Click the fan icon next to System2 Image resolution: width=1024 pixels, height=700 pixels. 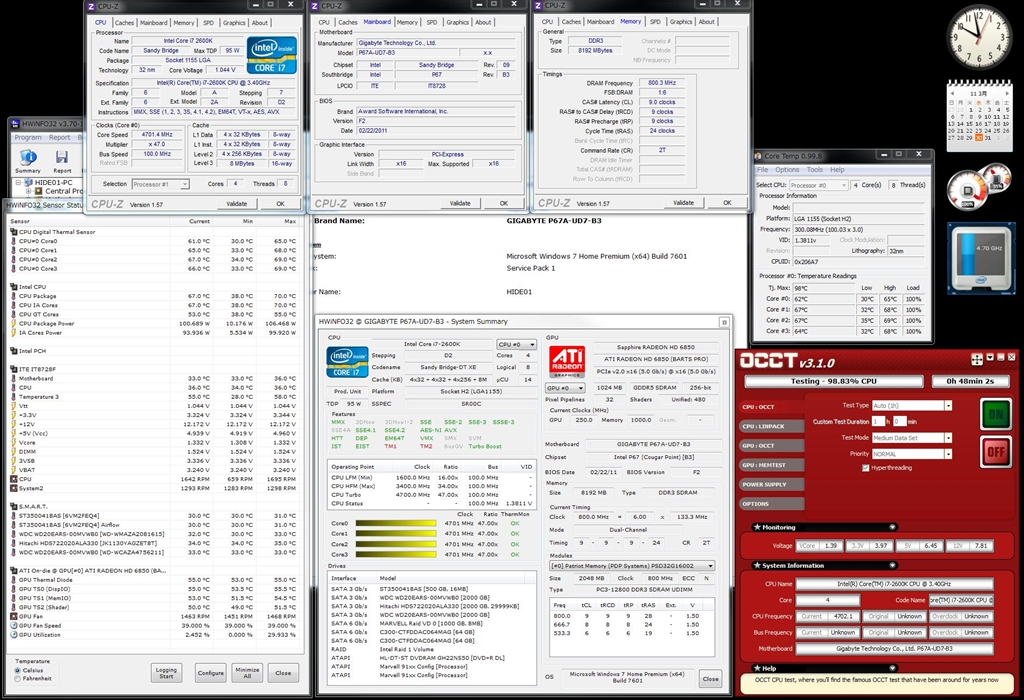[14, 488]
